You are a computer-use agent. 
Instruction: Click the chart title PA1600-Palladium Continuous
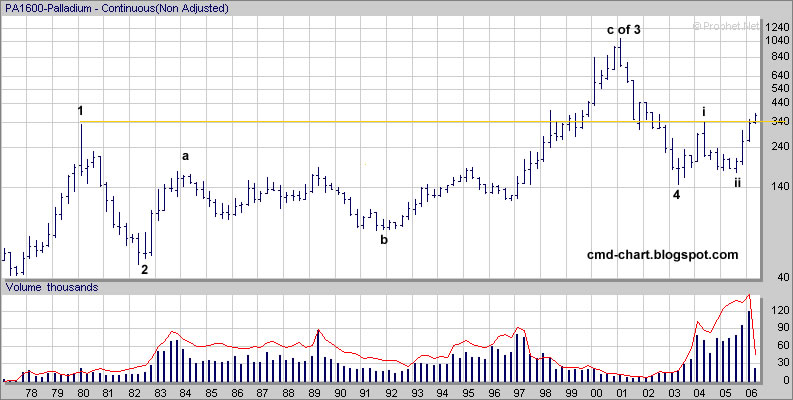[116, 8]
